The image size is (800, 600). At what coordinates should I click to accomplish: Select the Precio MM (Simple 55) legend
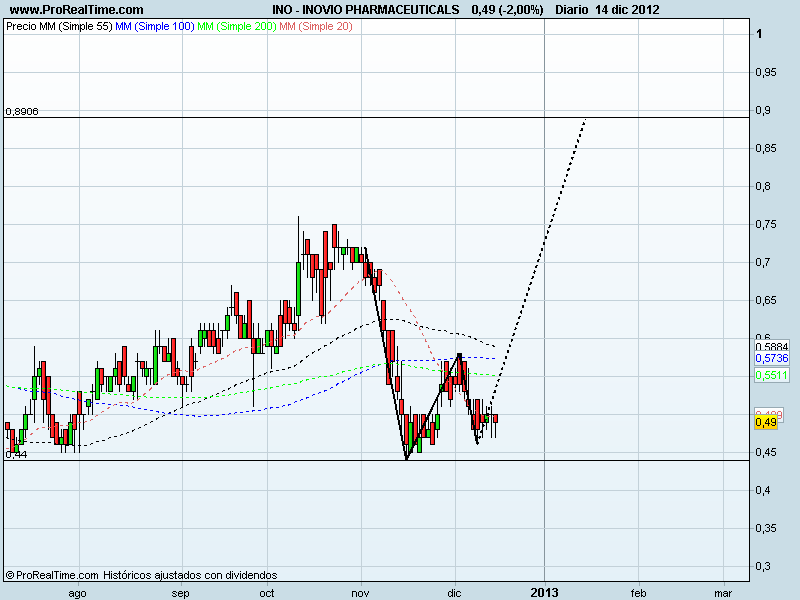(x=59, y=26)
